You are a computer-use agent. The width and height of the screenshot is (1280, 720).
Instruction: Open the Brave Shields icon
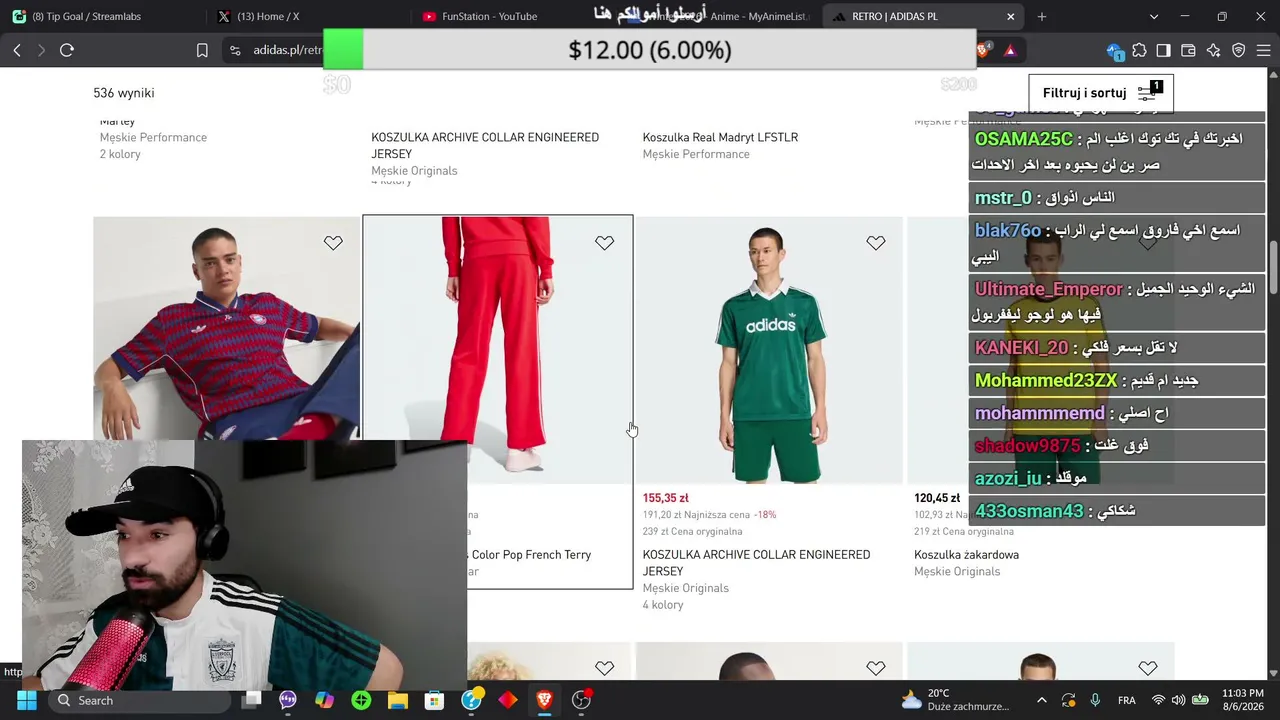click(x=983, y=50)
